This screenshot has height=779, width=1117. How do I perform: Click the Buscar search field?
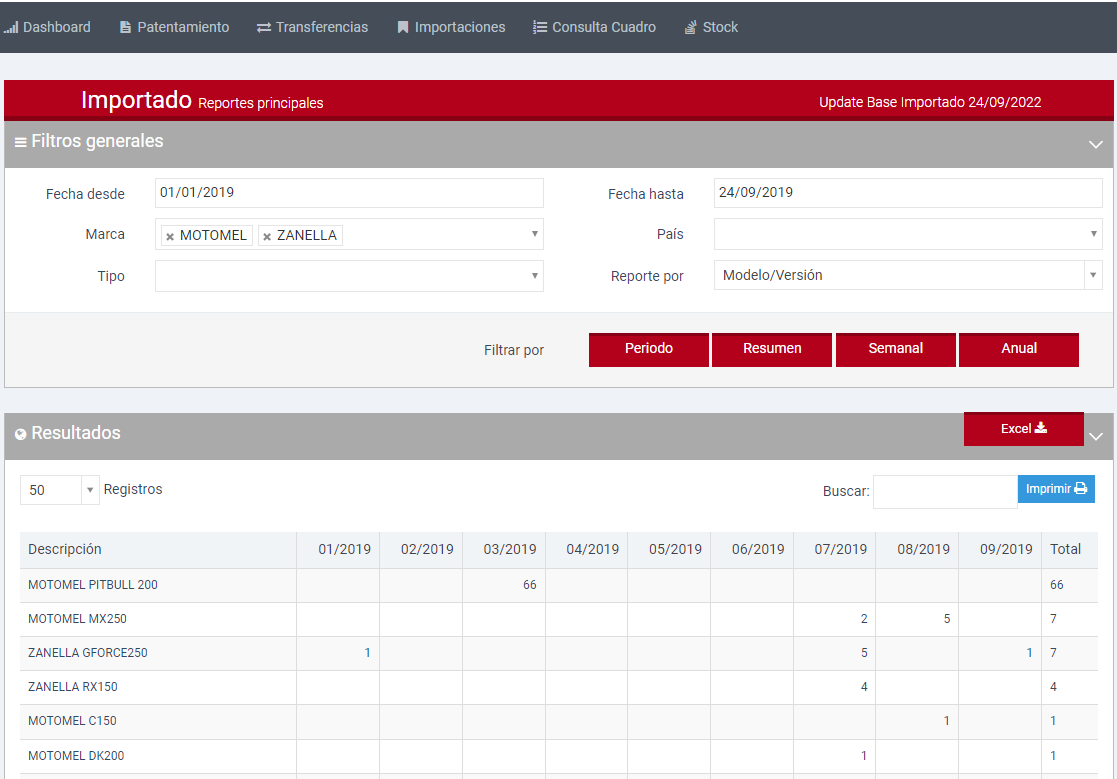pyautogui.click(x=944, y=491)
